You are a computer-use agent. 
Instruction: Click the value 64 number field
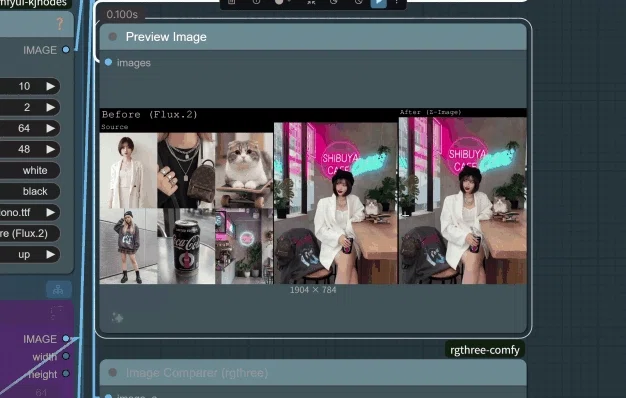pyautogui.click(x=30, y=128)
